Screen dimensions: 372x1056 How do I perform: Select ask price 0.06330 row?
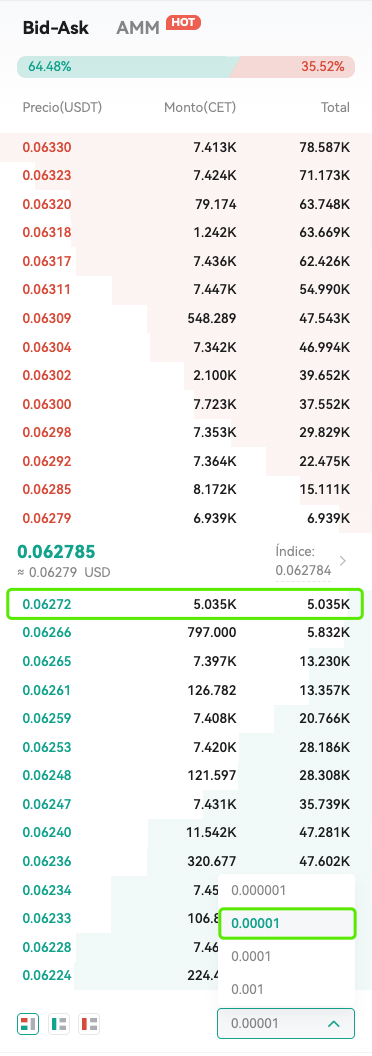click(186, 147)
